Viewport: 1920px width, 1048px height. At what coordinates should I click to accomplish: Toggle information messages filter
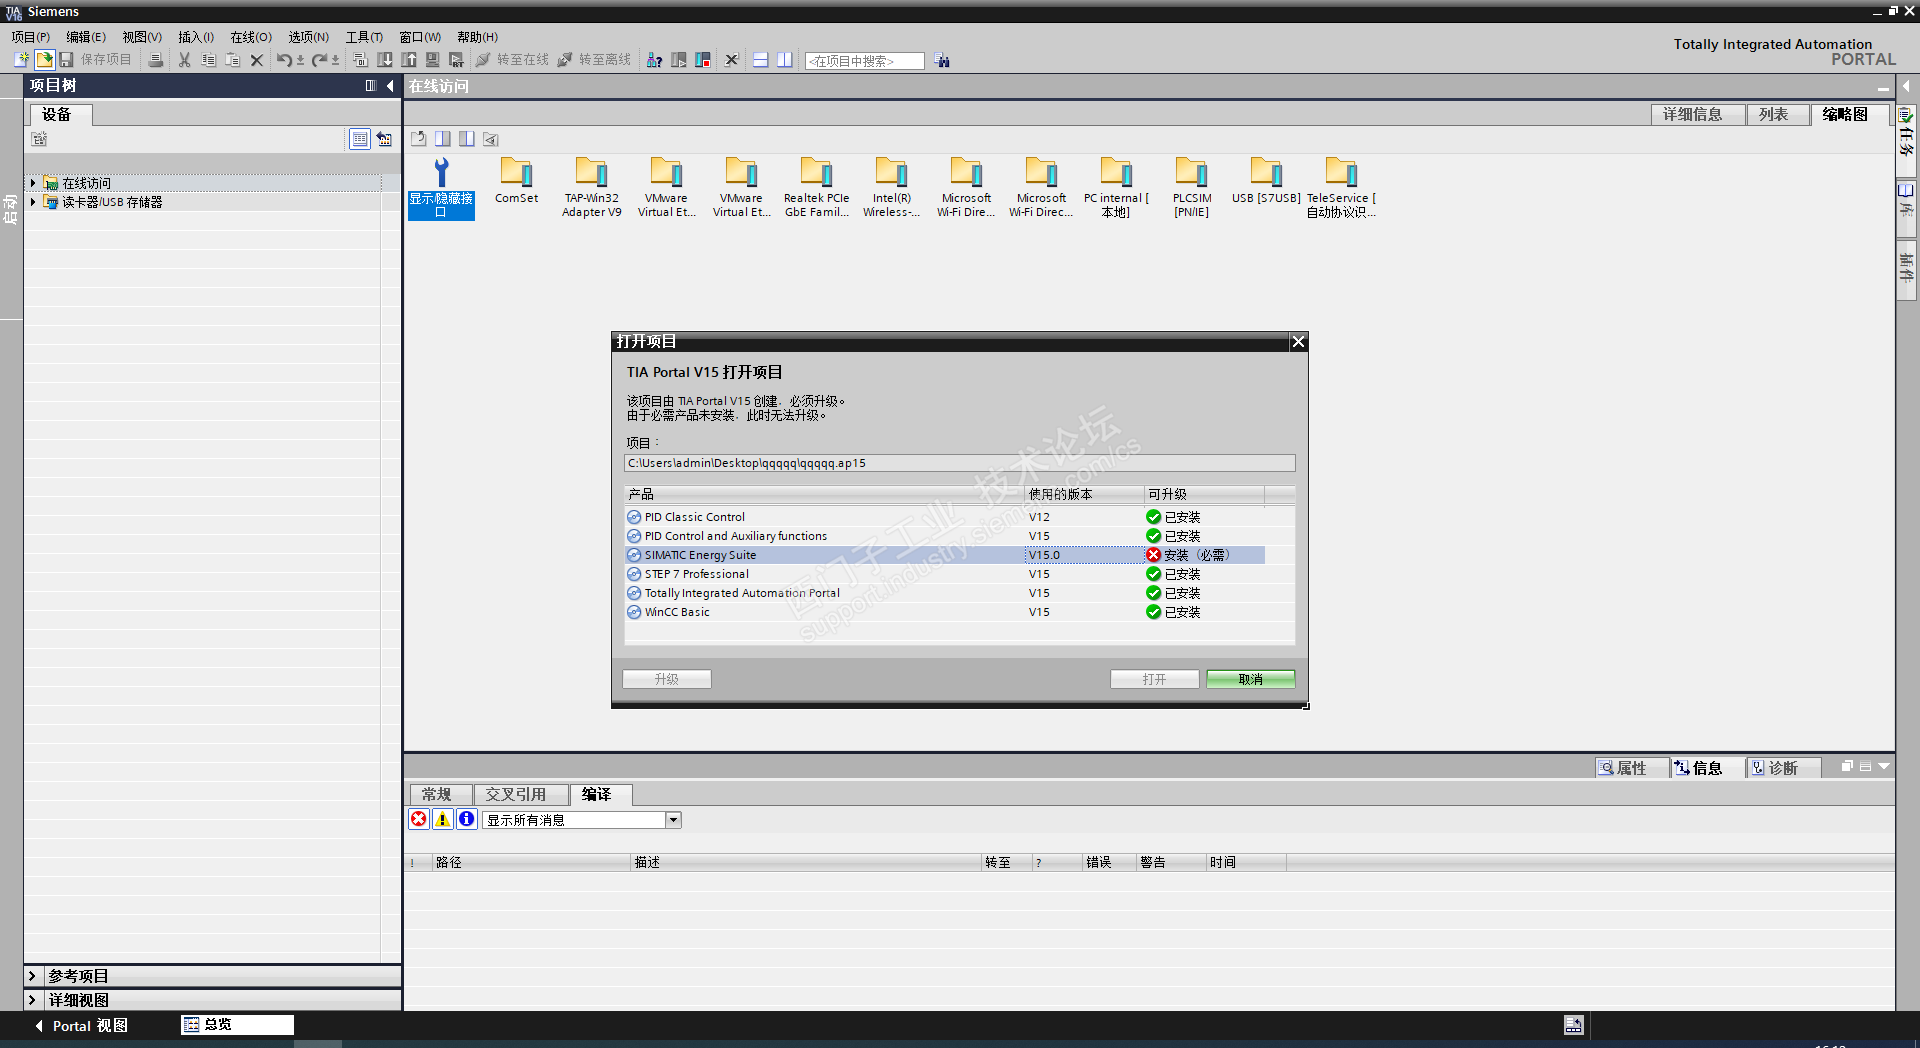click(467, 819)
